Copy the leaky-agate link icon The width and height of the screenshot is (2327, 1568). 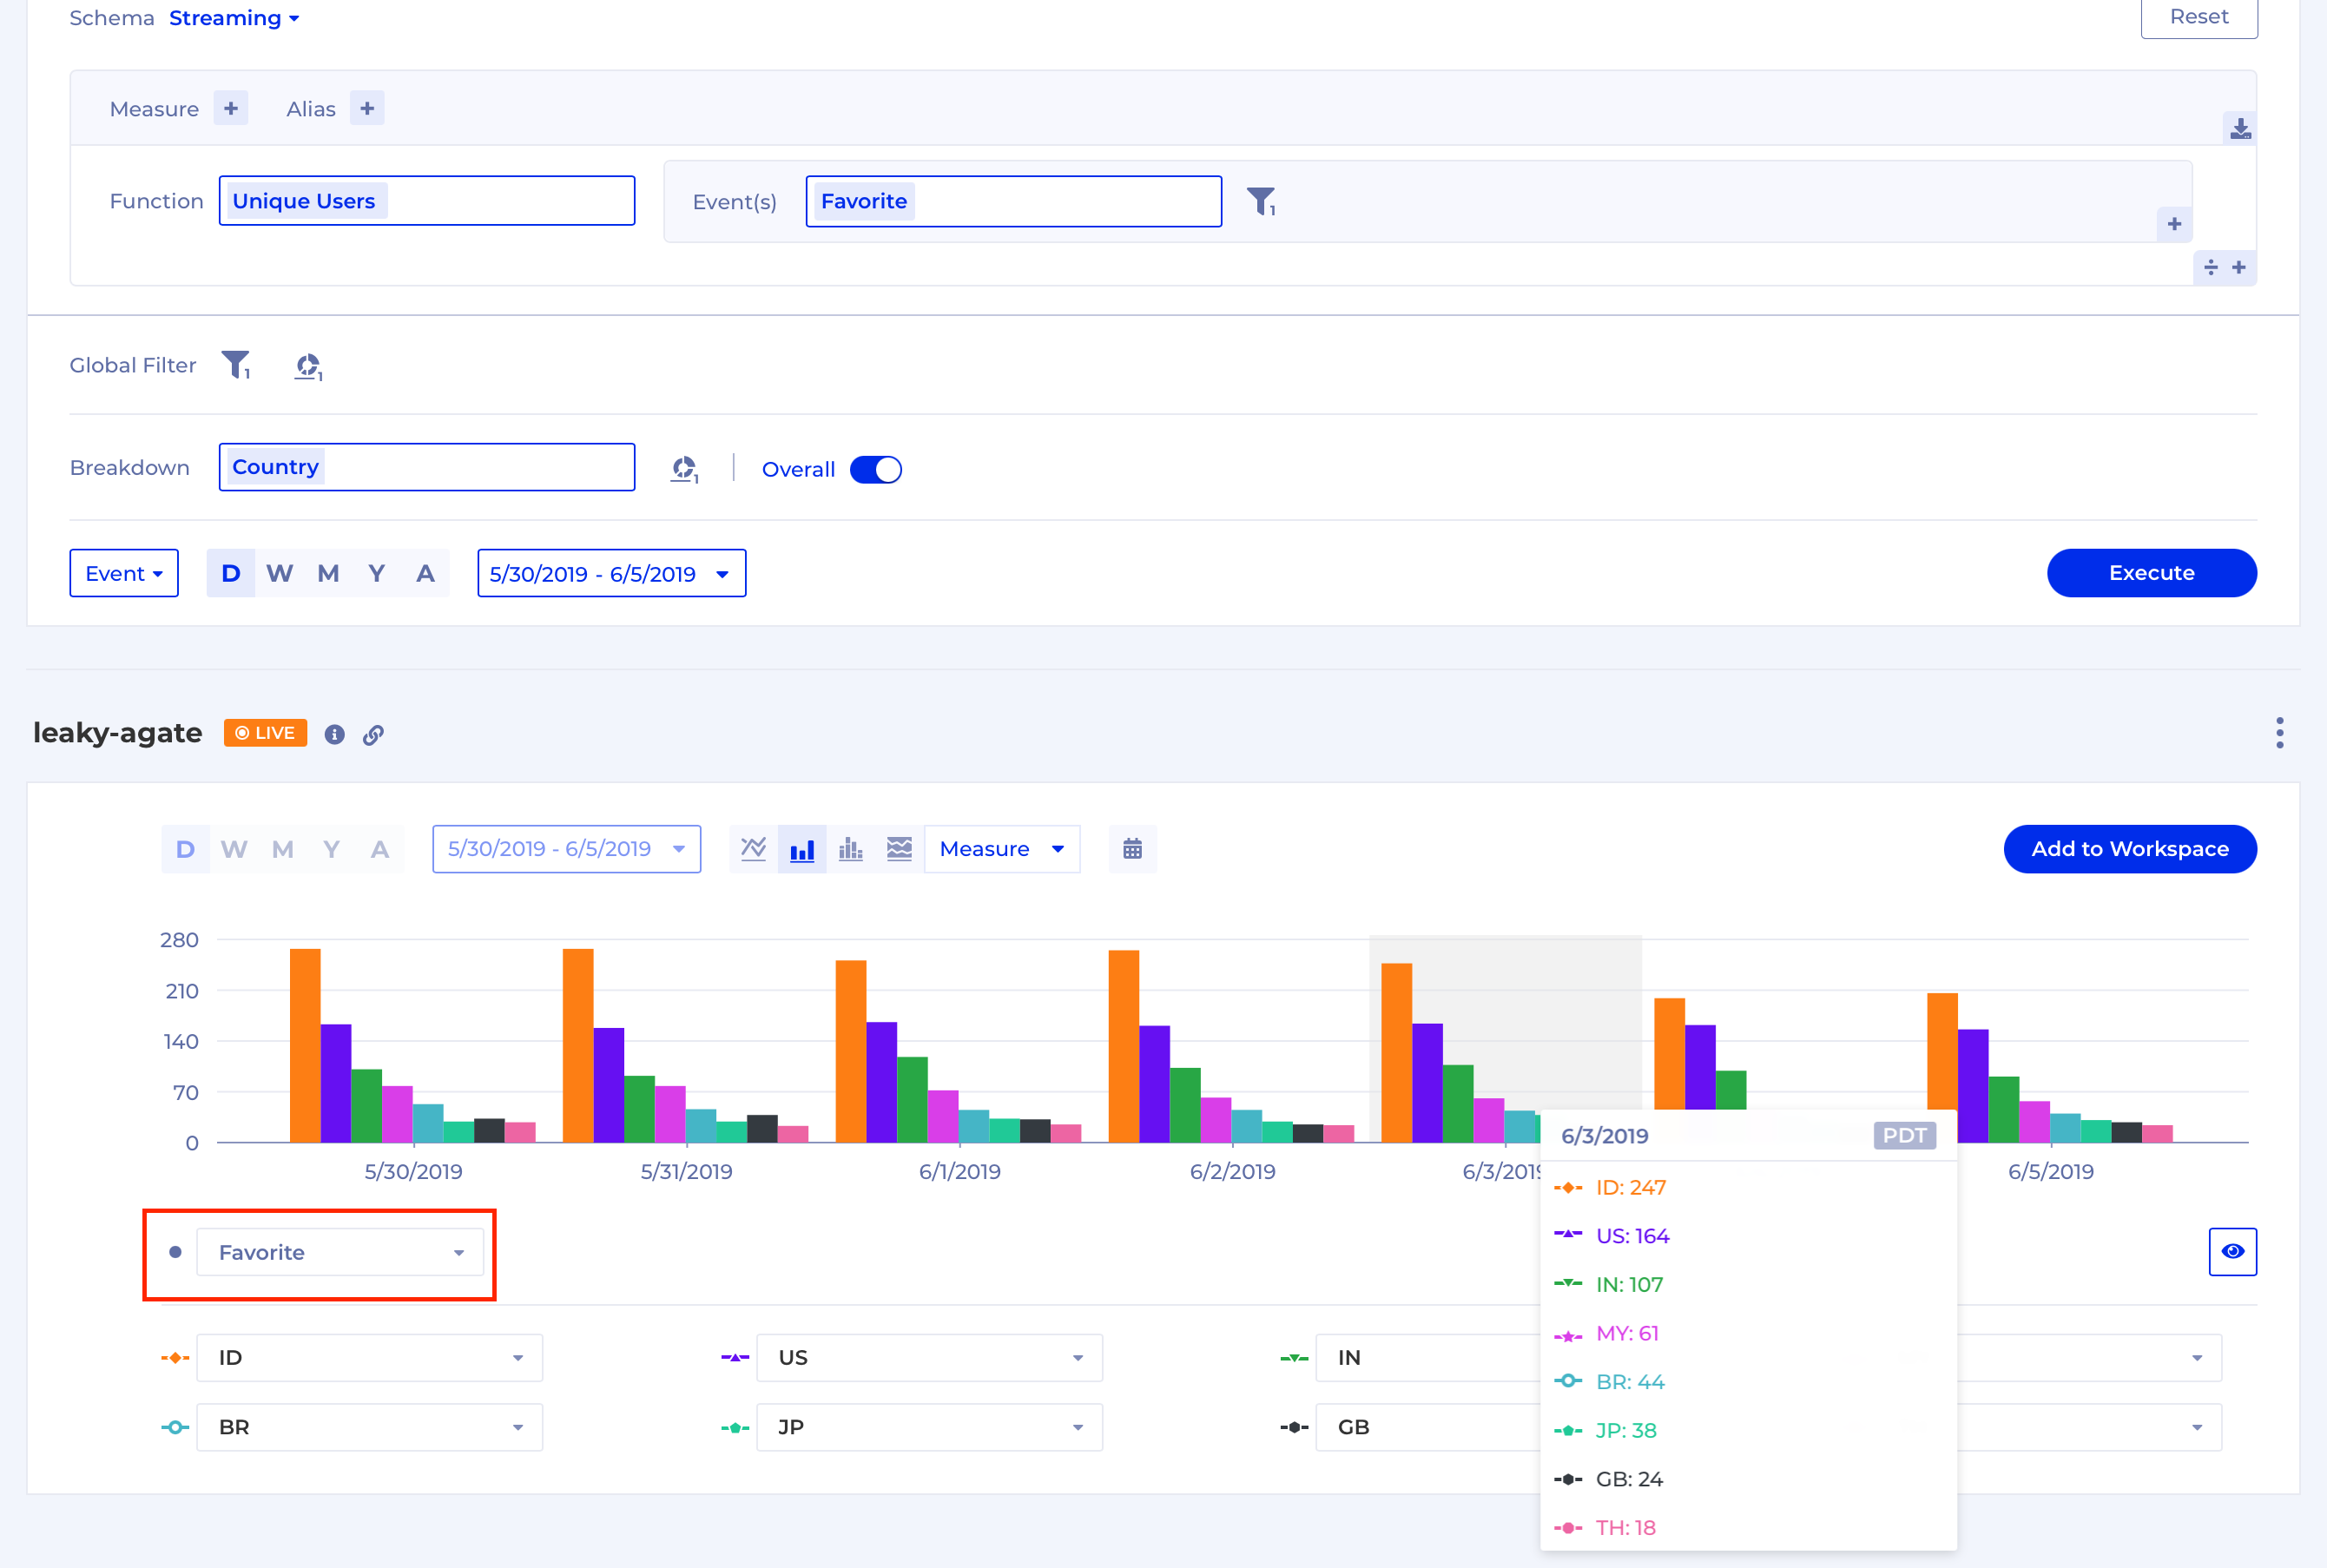pyautogui.click(x=373, y=735)
